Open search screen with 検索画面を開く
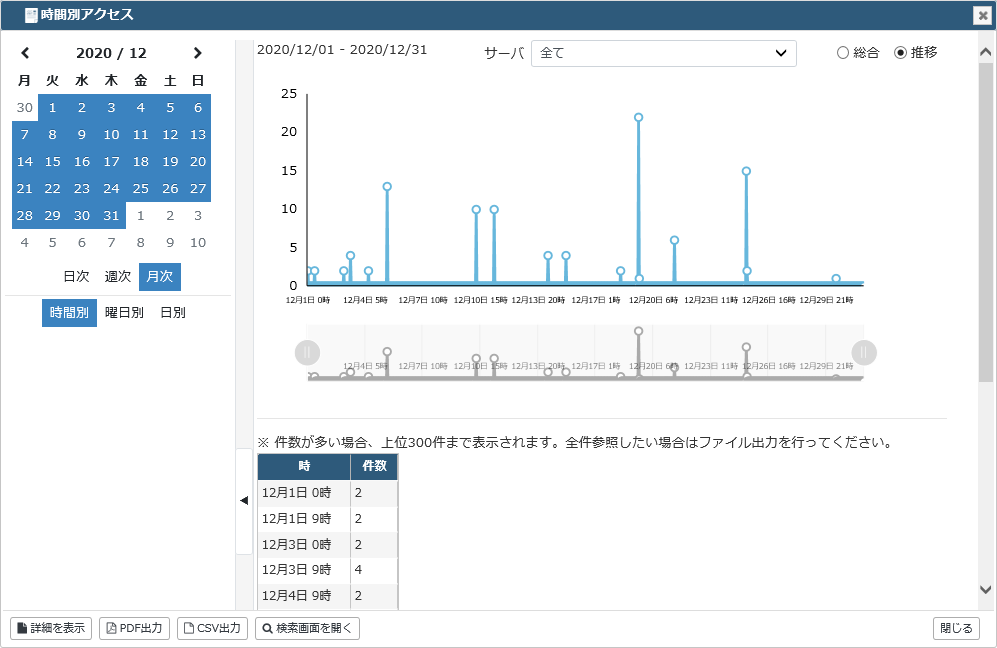Viewport: 997px width, 648px height. [307, 628]
